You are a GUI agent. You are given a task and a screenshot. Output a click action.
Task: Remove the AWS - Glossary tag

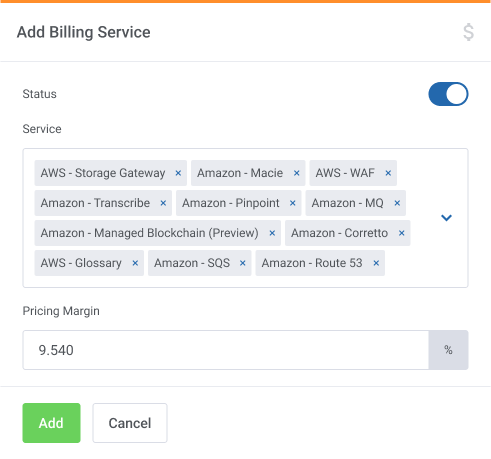click(135, 263)
